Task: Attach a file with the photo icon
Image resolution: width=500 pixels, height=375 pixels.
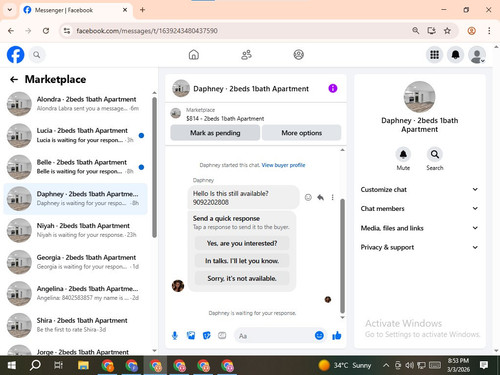Action: pos(191,335)
